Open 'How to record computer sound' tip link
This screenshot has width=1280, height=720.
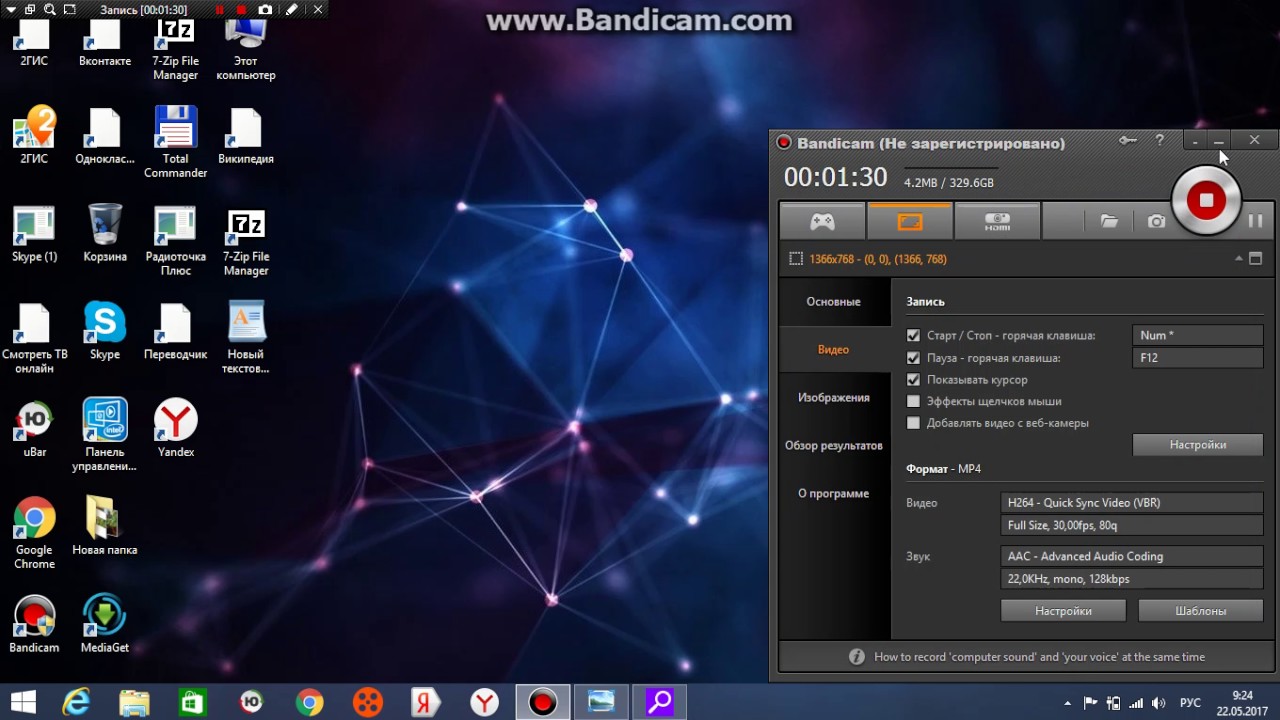[1039, 657]
